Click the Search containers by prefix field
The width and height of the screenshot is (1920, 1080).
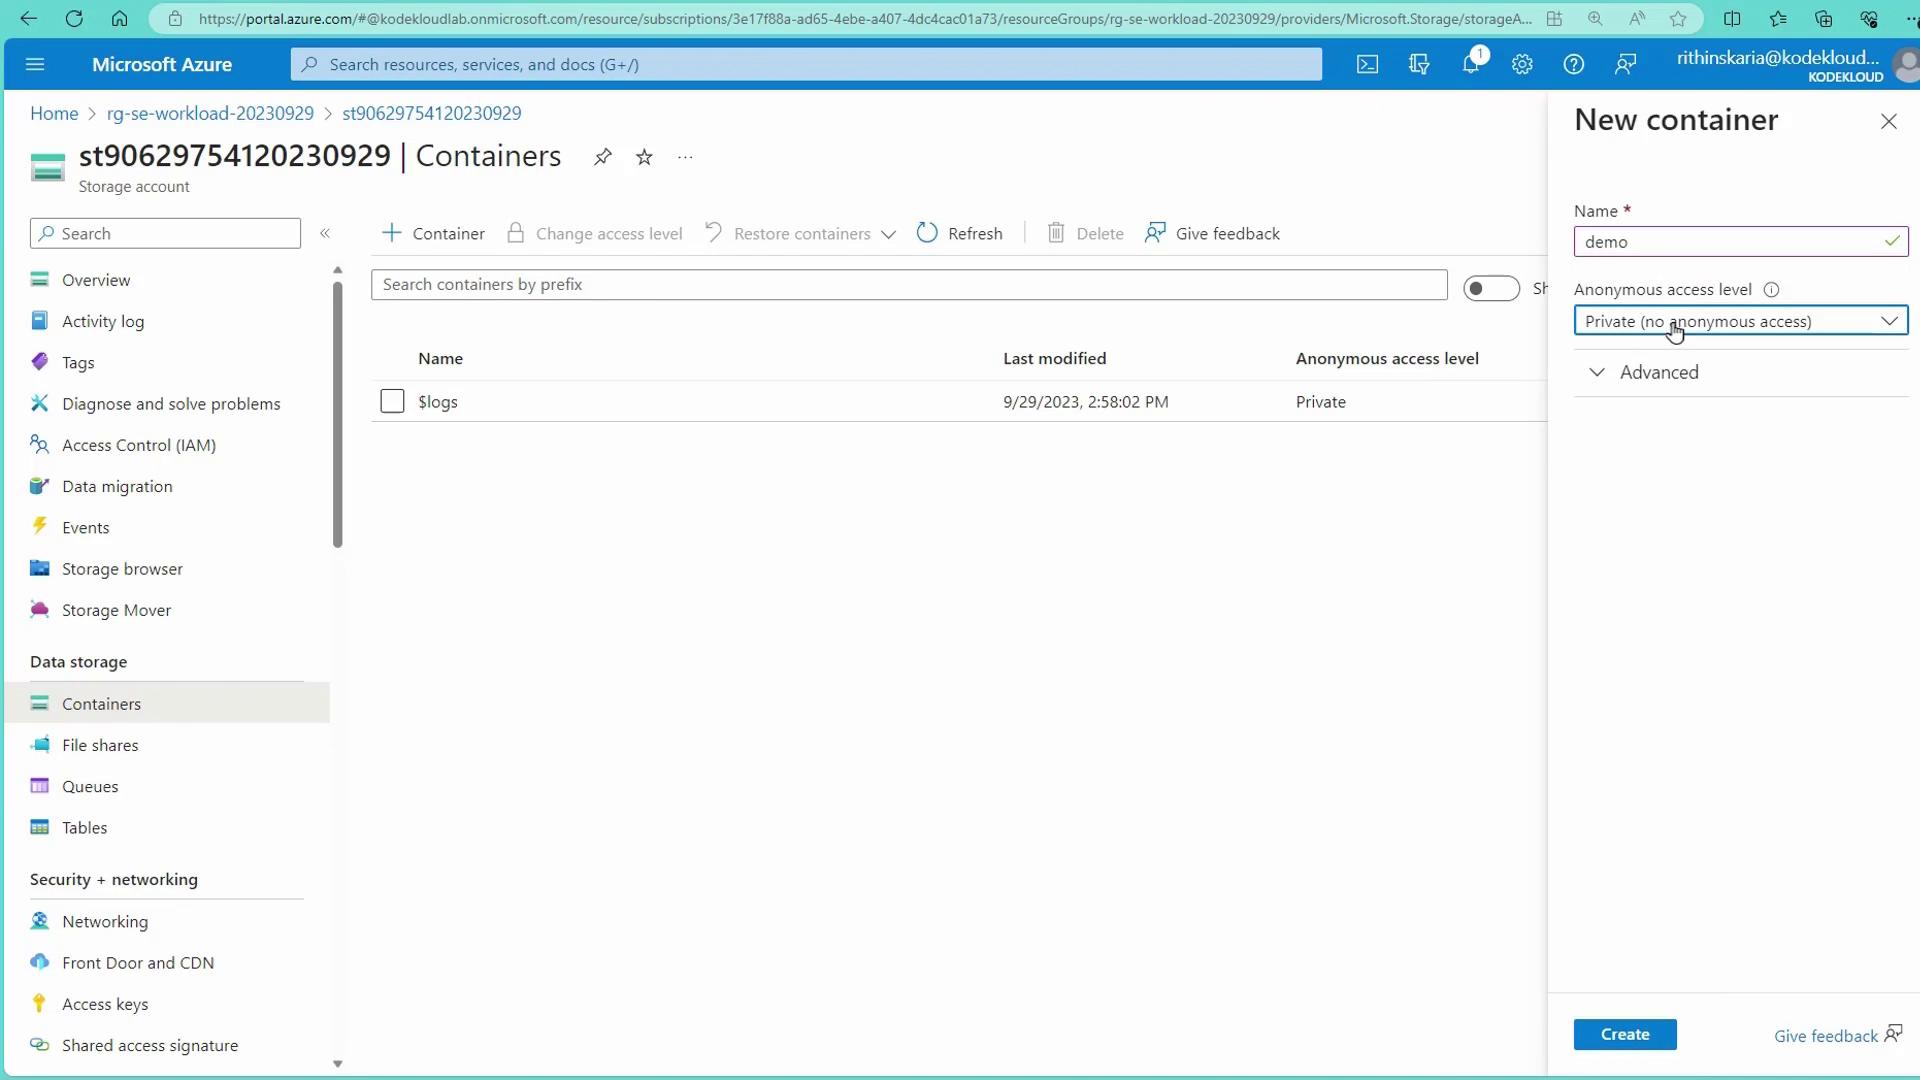click(x=908, y=285)
